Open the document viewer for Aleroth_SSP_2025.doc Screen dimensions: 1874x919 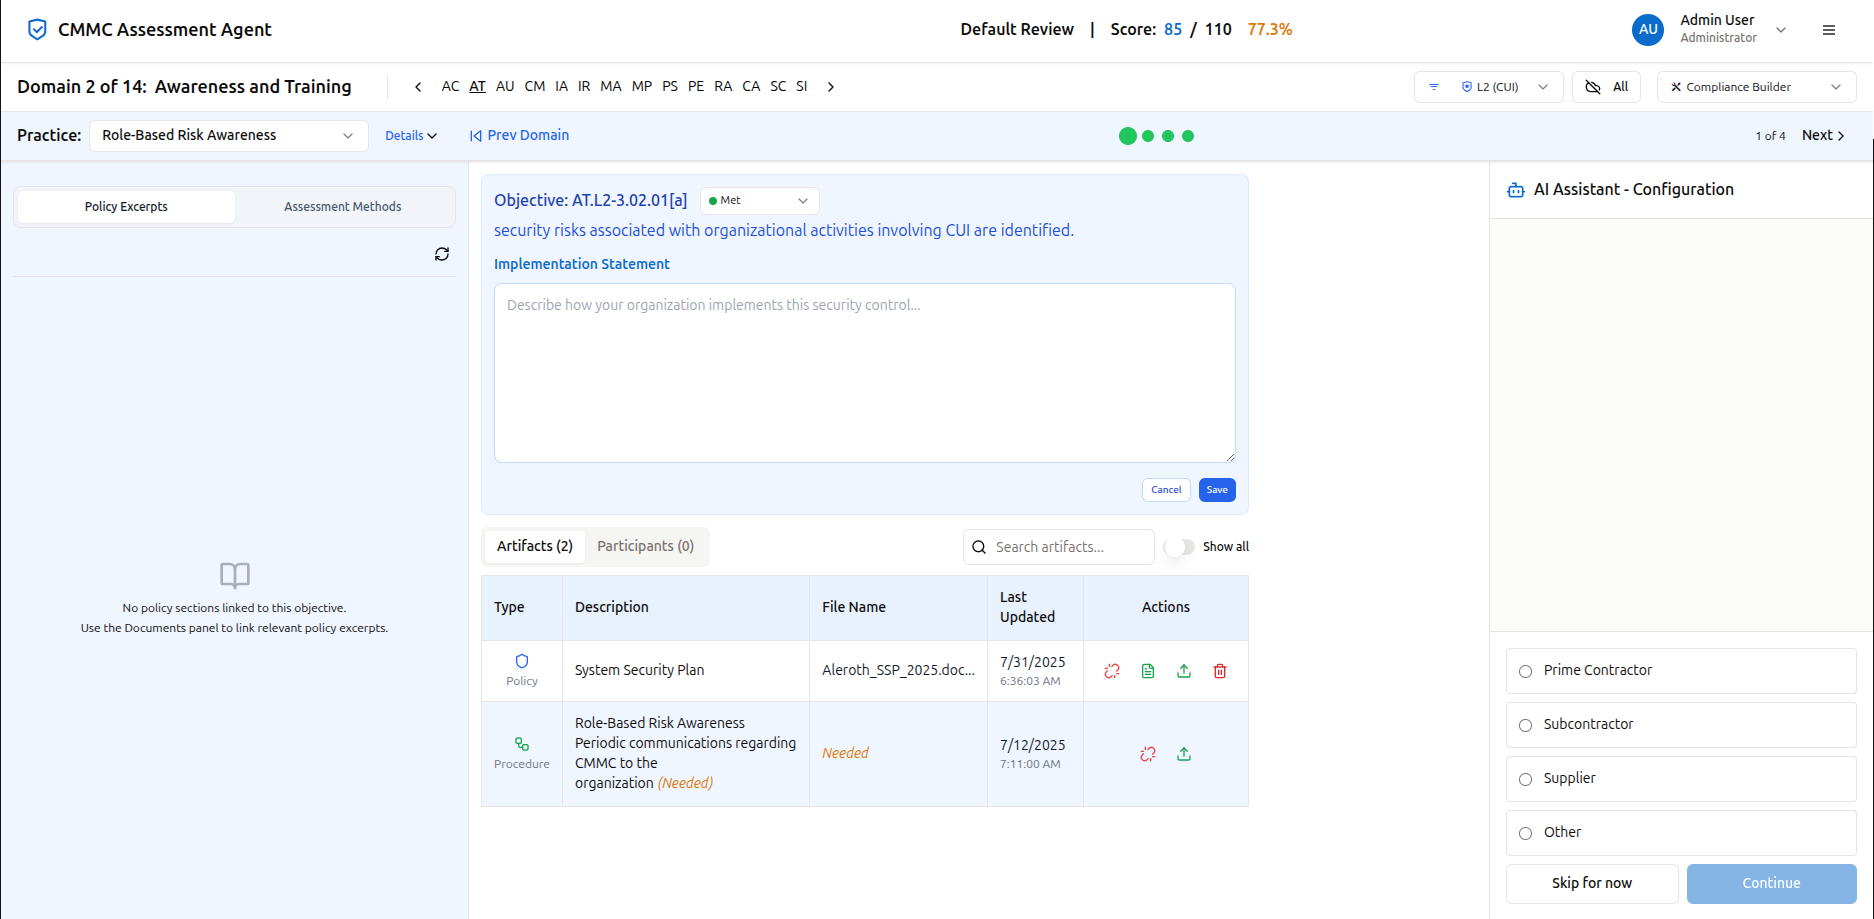click(x=1147, y=670)
